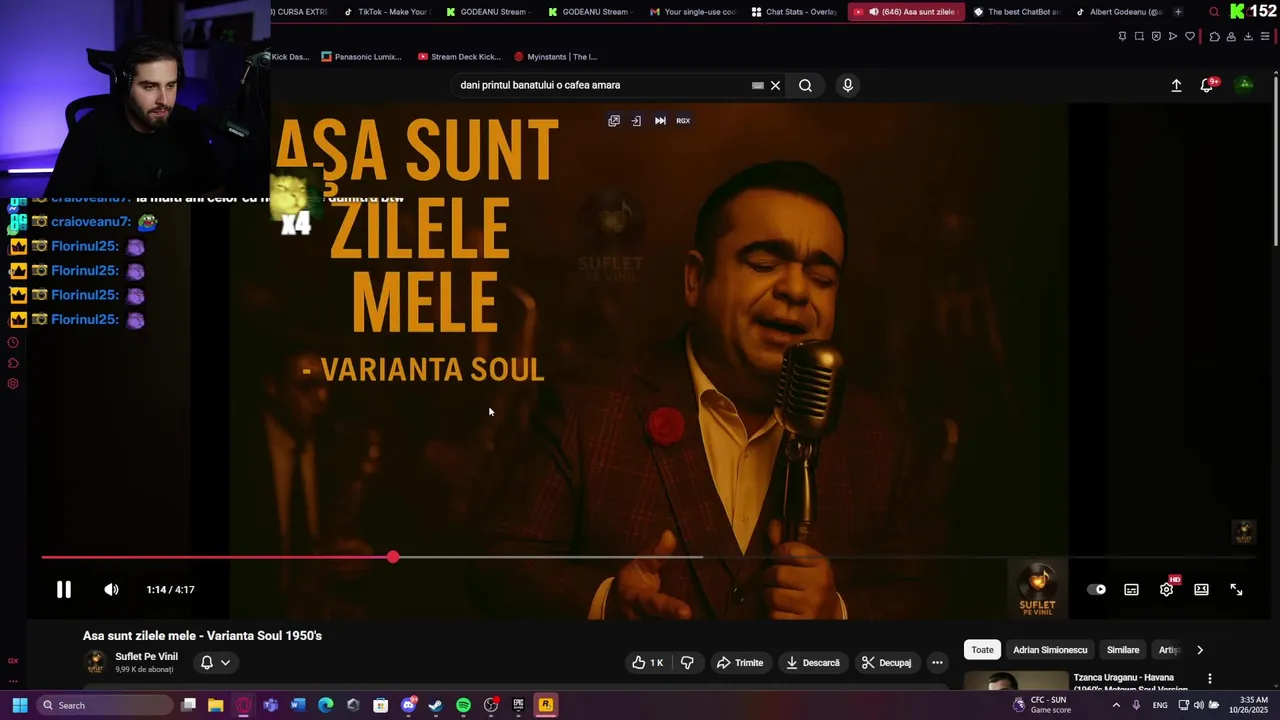This screenshot has height=720, width=1280.
Task: Toggle subtitles with the captions icon
Action: coord(1131,590)
